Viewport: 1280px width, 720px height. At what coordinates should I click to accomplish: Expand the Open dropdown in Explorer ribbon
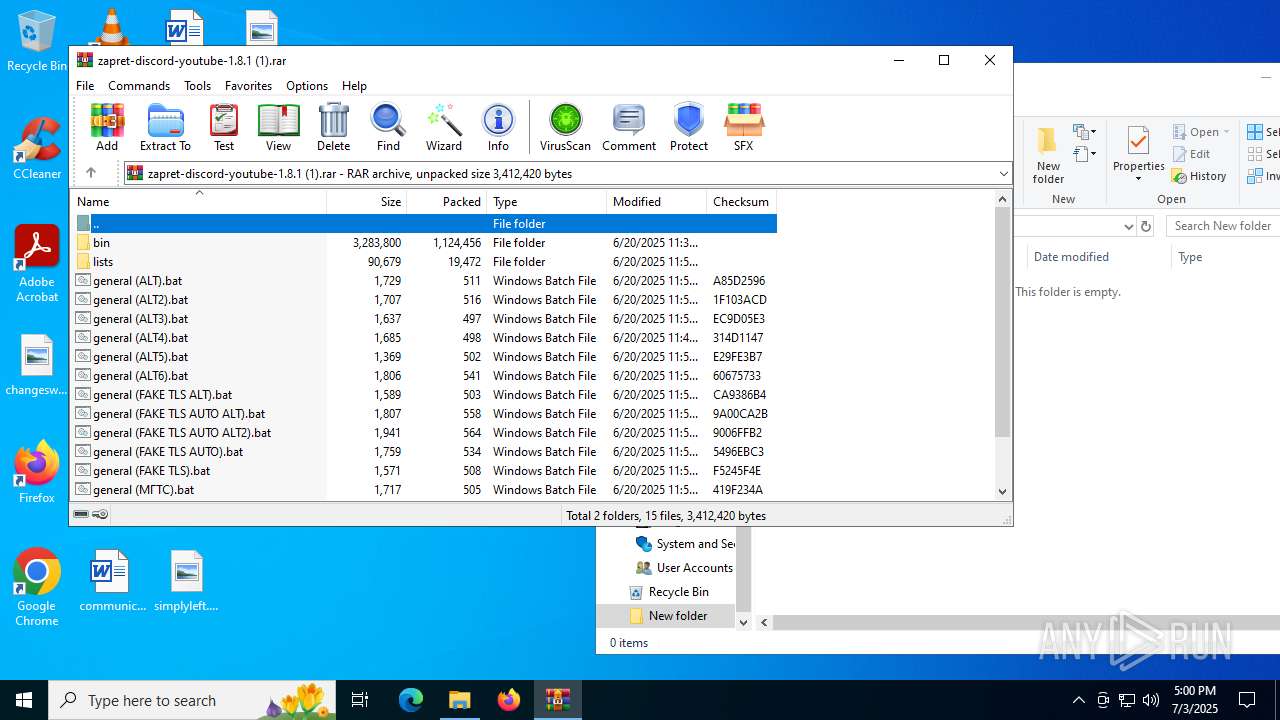point(1226,132)
